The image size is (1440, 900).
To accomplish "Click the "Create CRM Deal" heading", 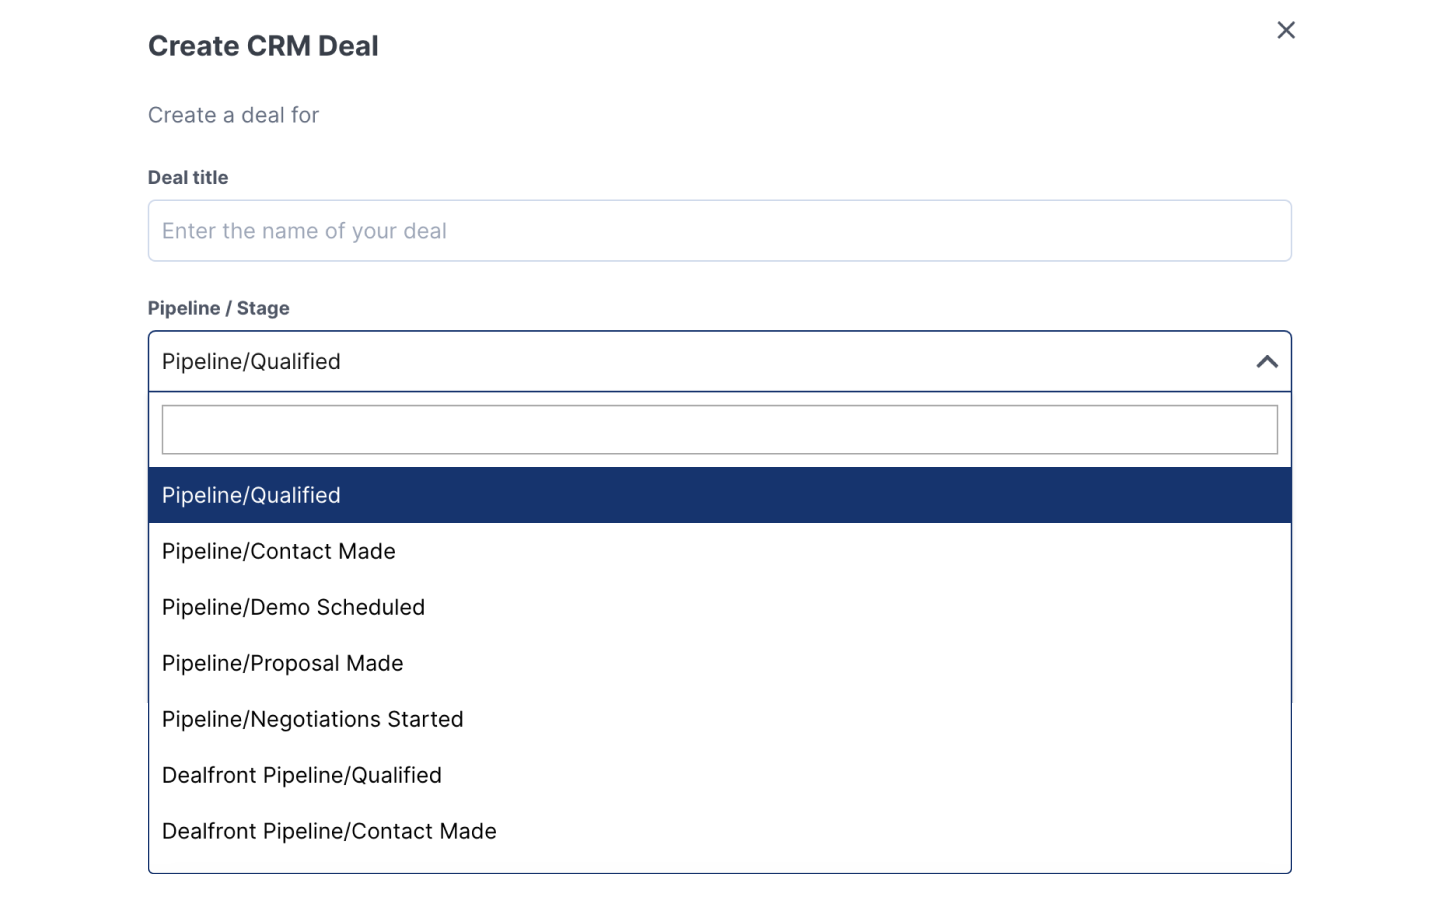I will [263, 46].
